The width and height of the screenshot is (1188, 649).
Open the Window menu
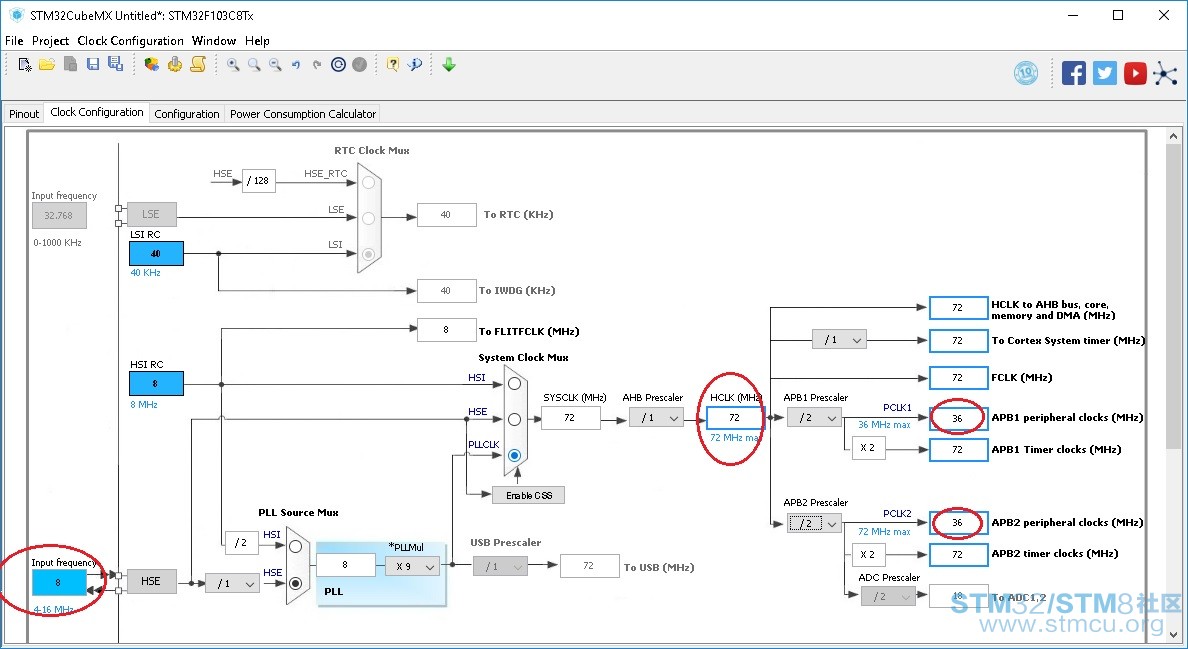[x=214, y=41]
